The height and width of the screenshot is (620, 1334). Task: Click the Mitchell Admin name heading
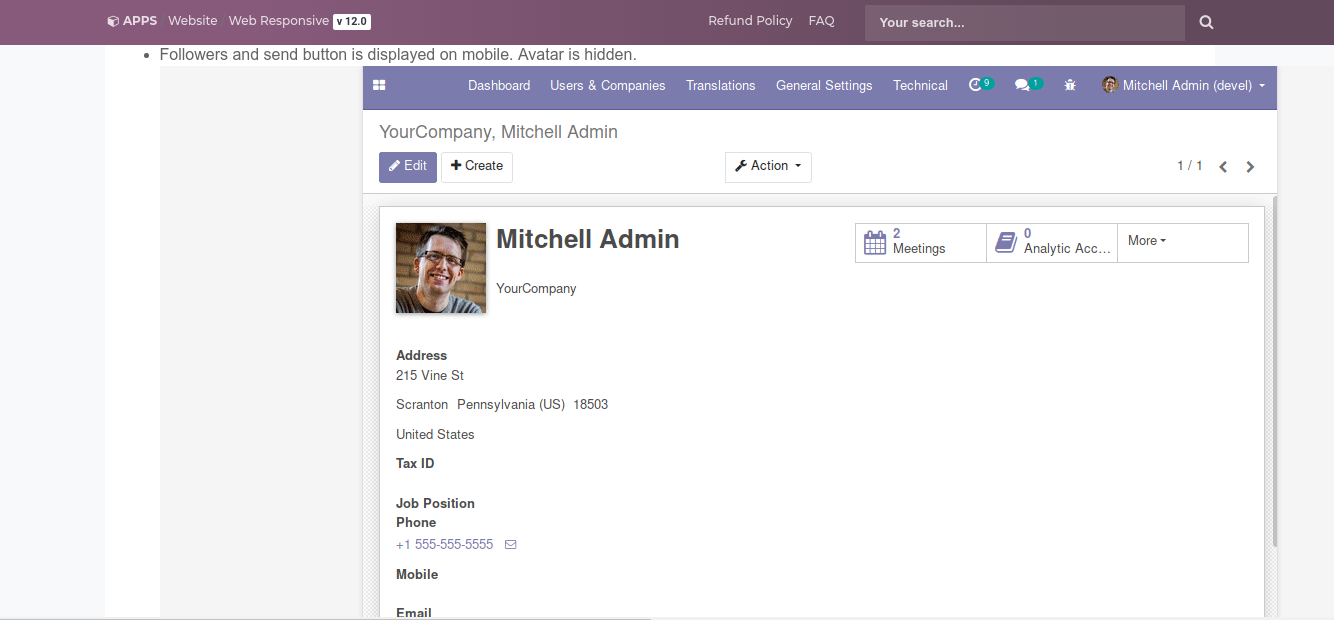[x=588, y=239]
